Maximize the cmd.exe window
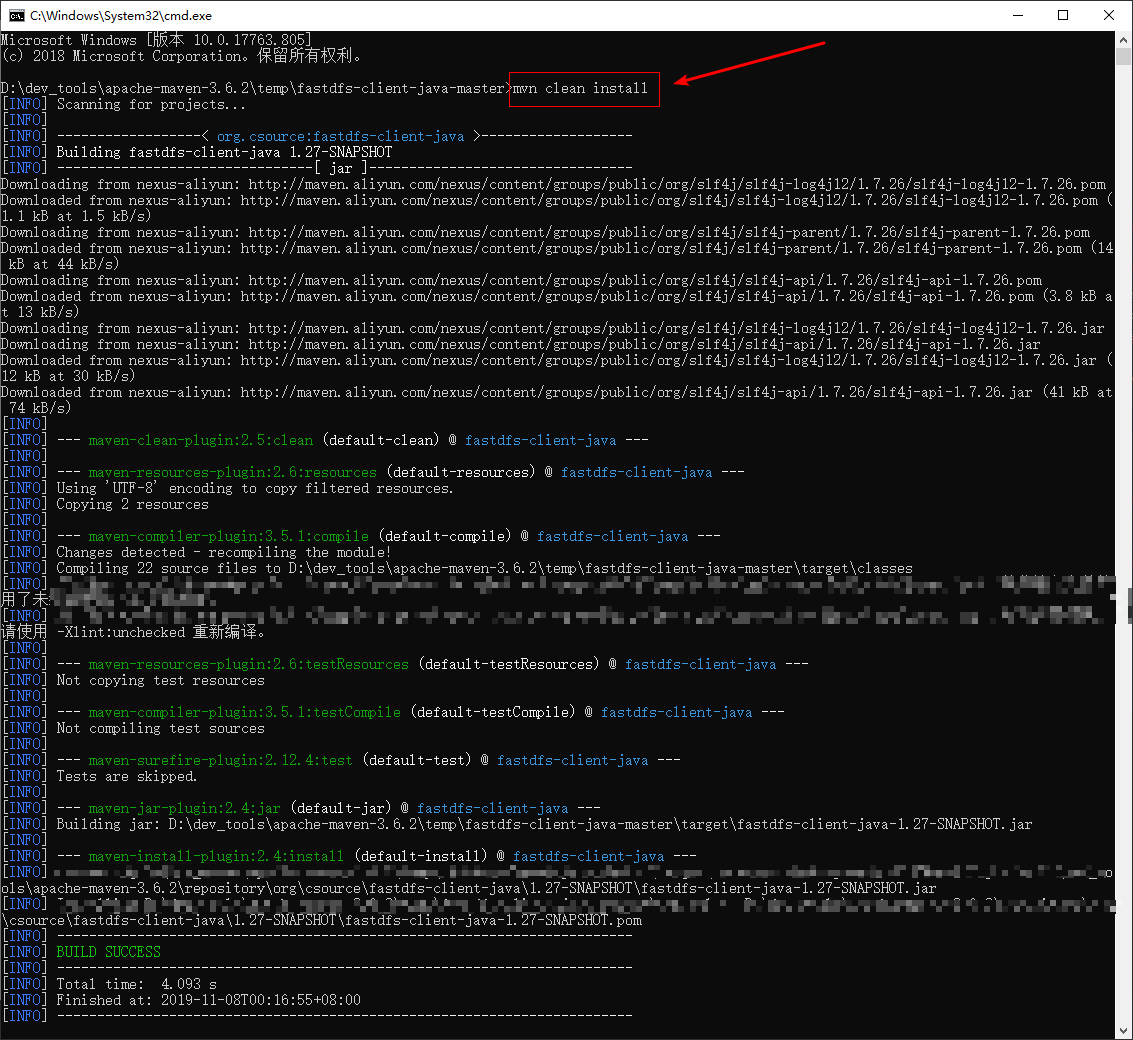 1063,15
